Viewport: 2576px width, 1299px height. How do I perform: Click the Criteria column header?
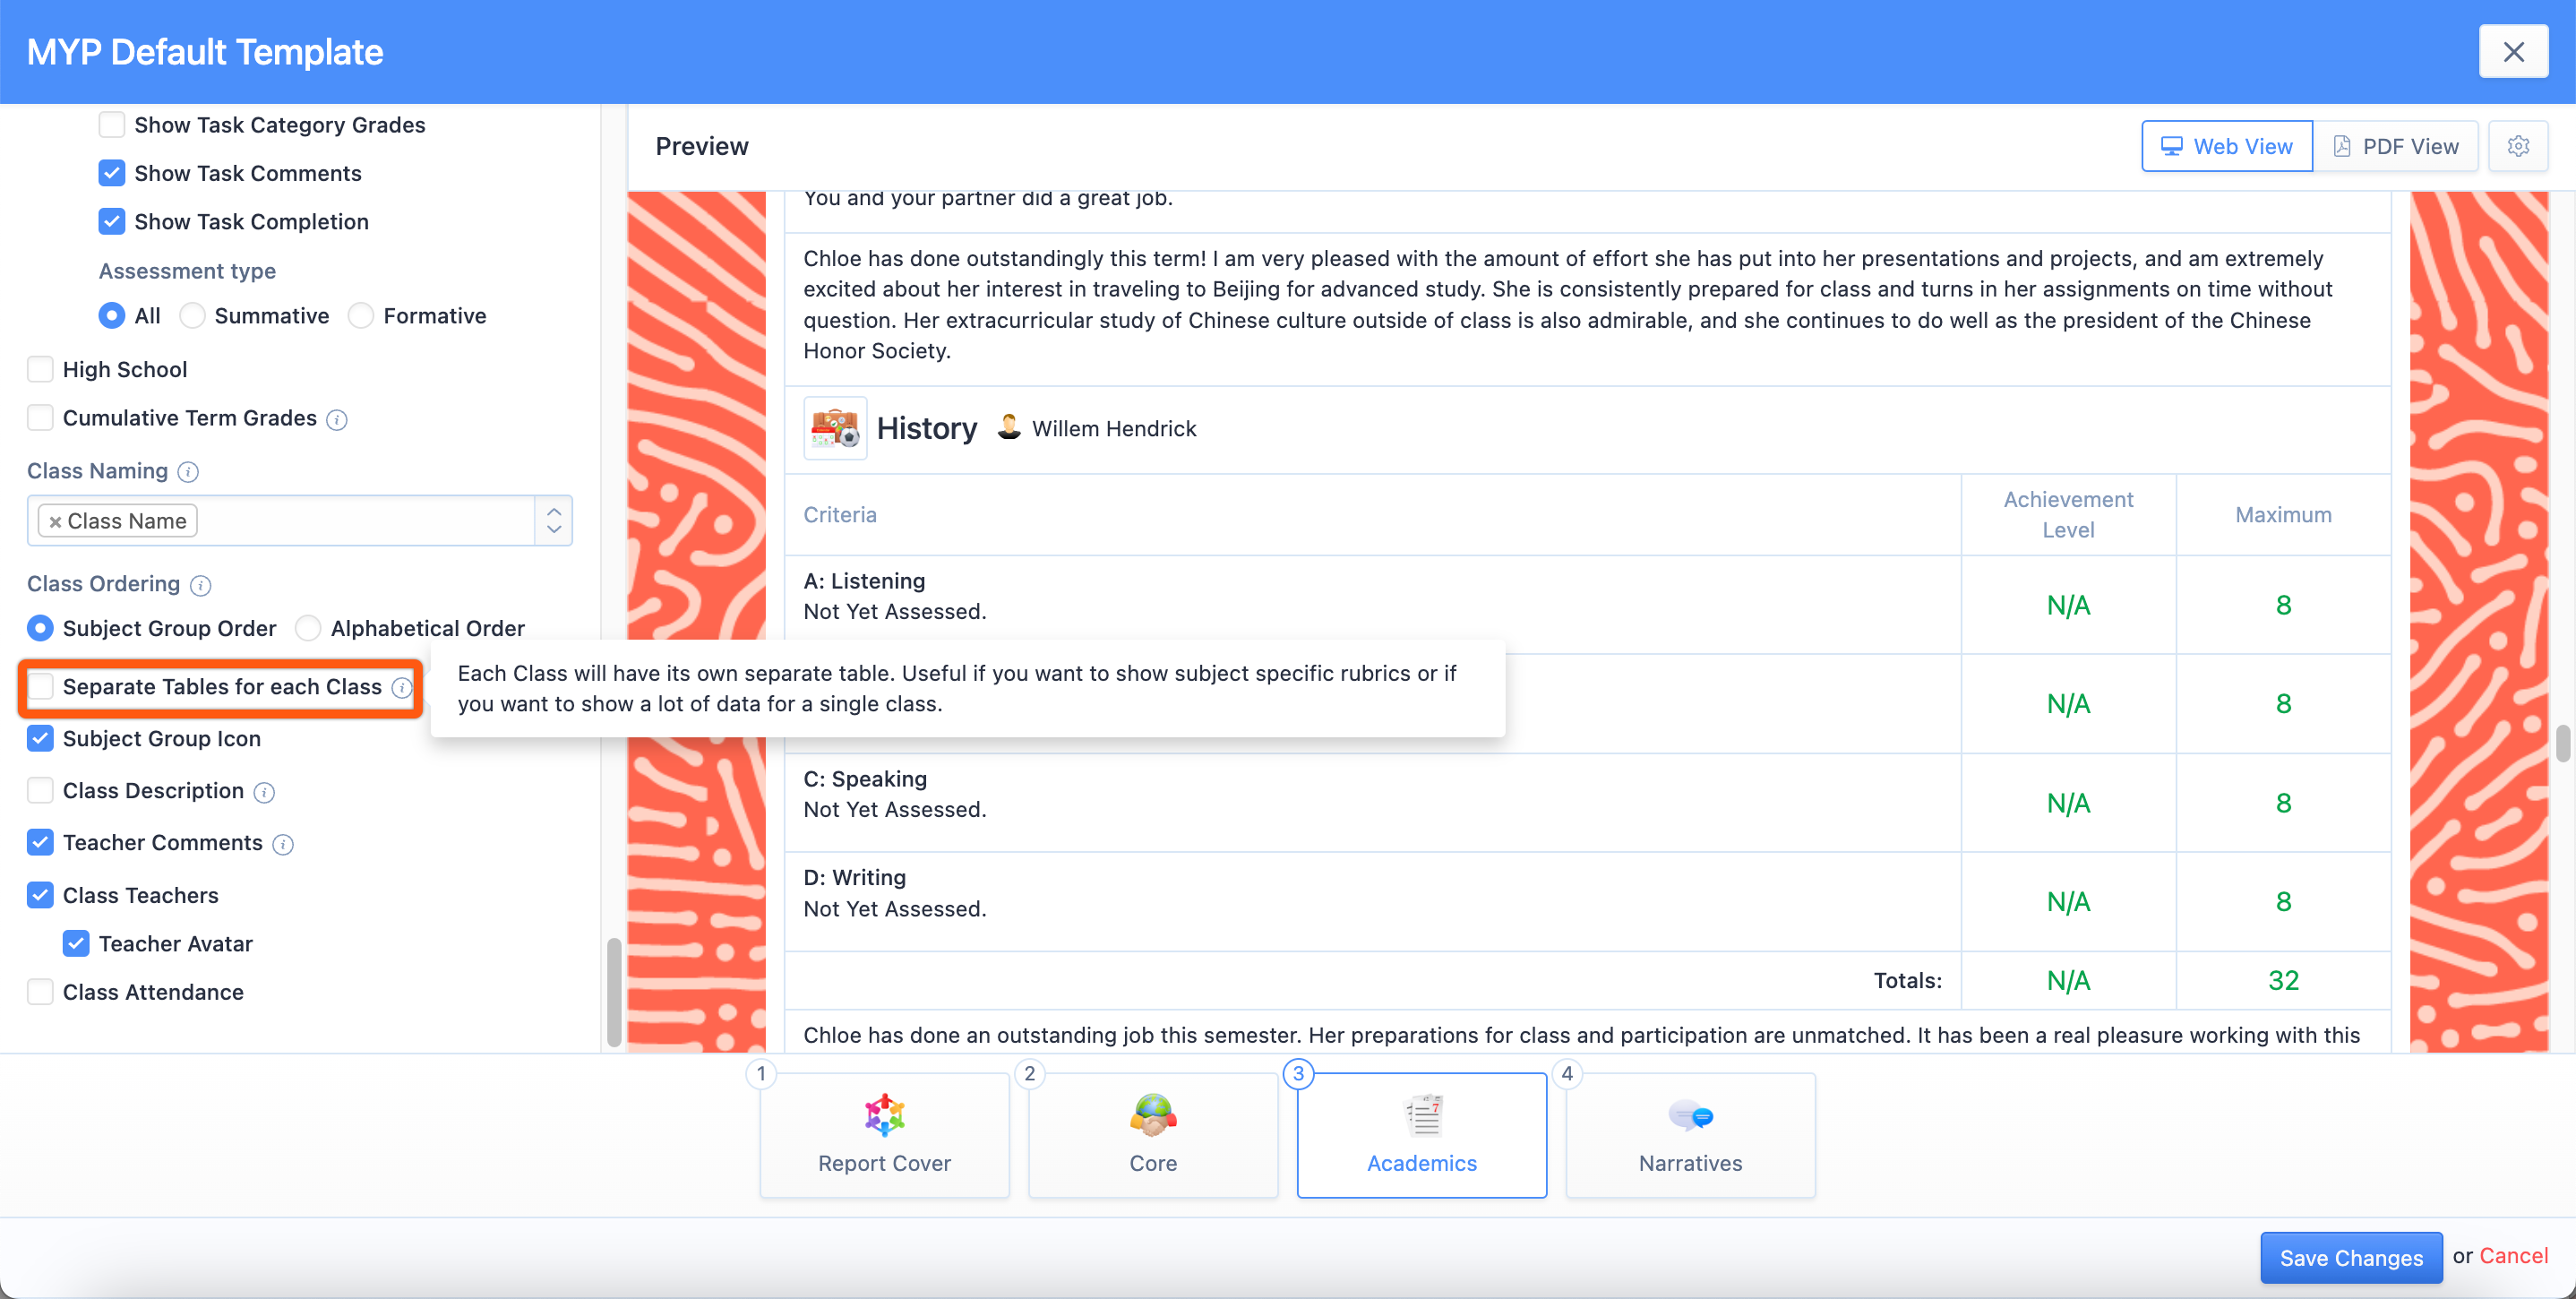[840, 515]
